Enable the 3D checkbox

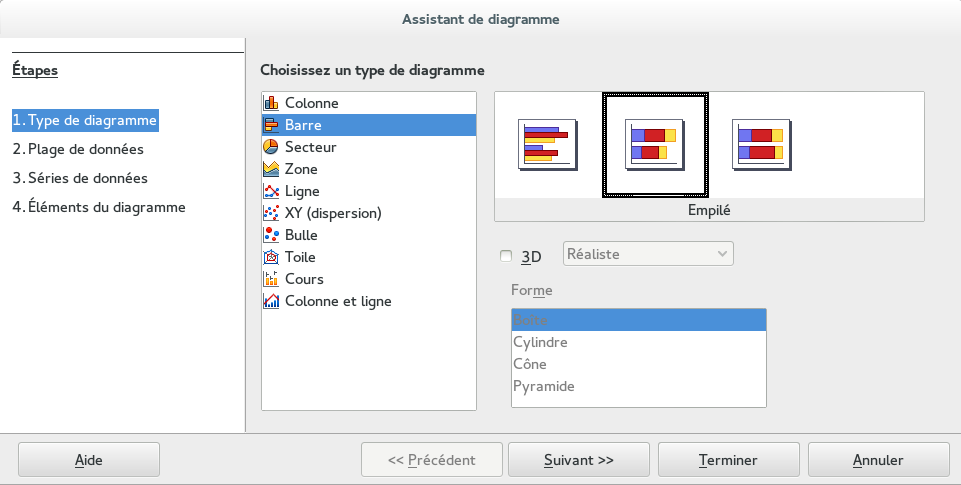[506, 256]
